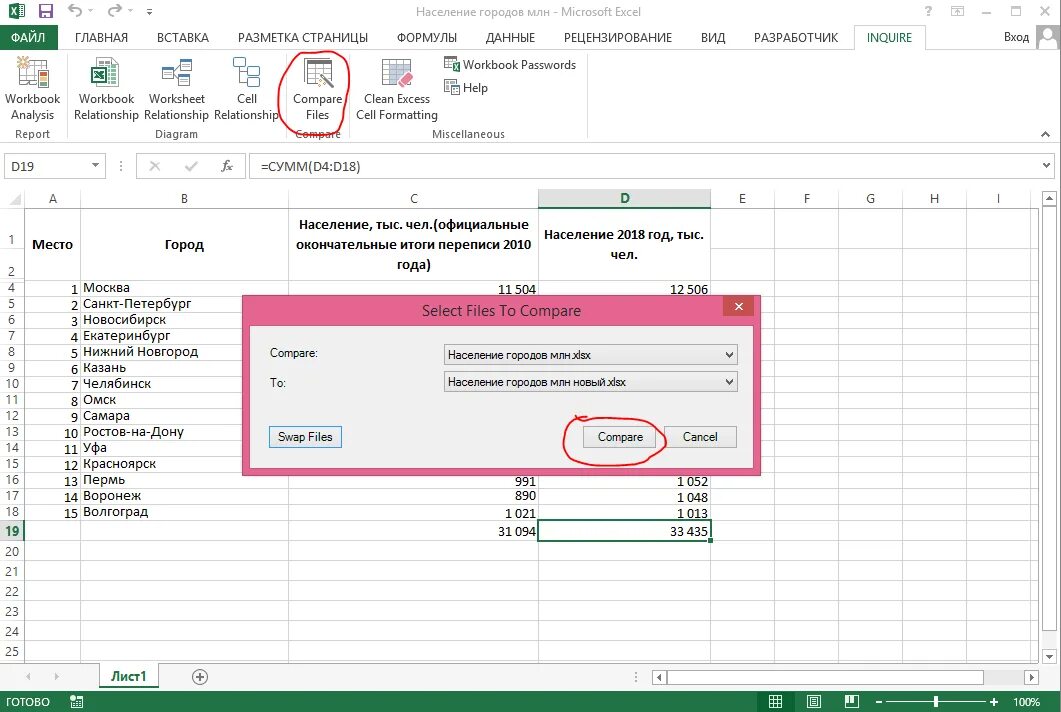Image resolution: width=1061 pixels, height=712 pixels.
Task: Switch to the ДАННЫЕ tab
Action: click(x=510, y=38)
